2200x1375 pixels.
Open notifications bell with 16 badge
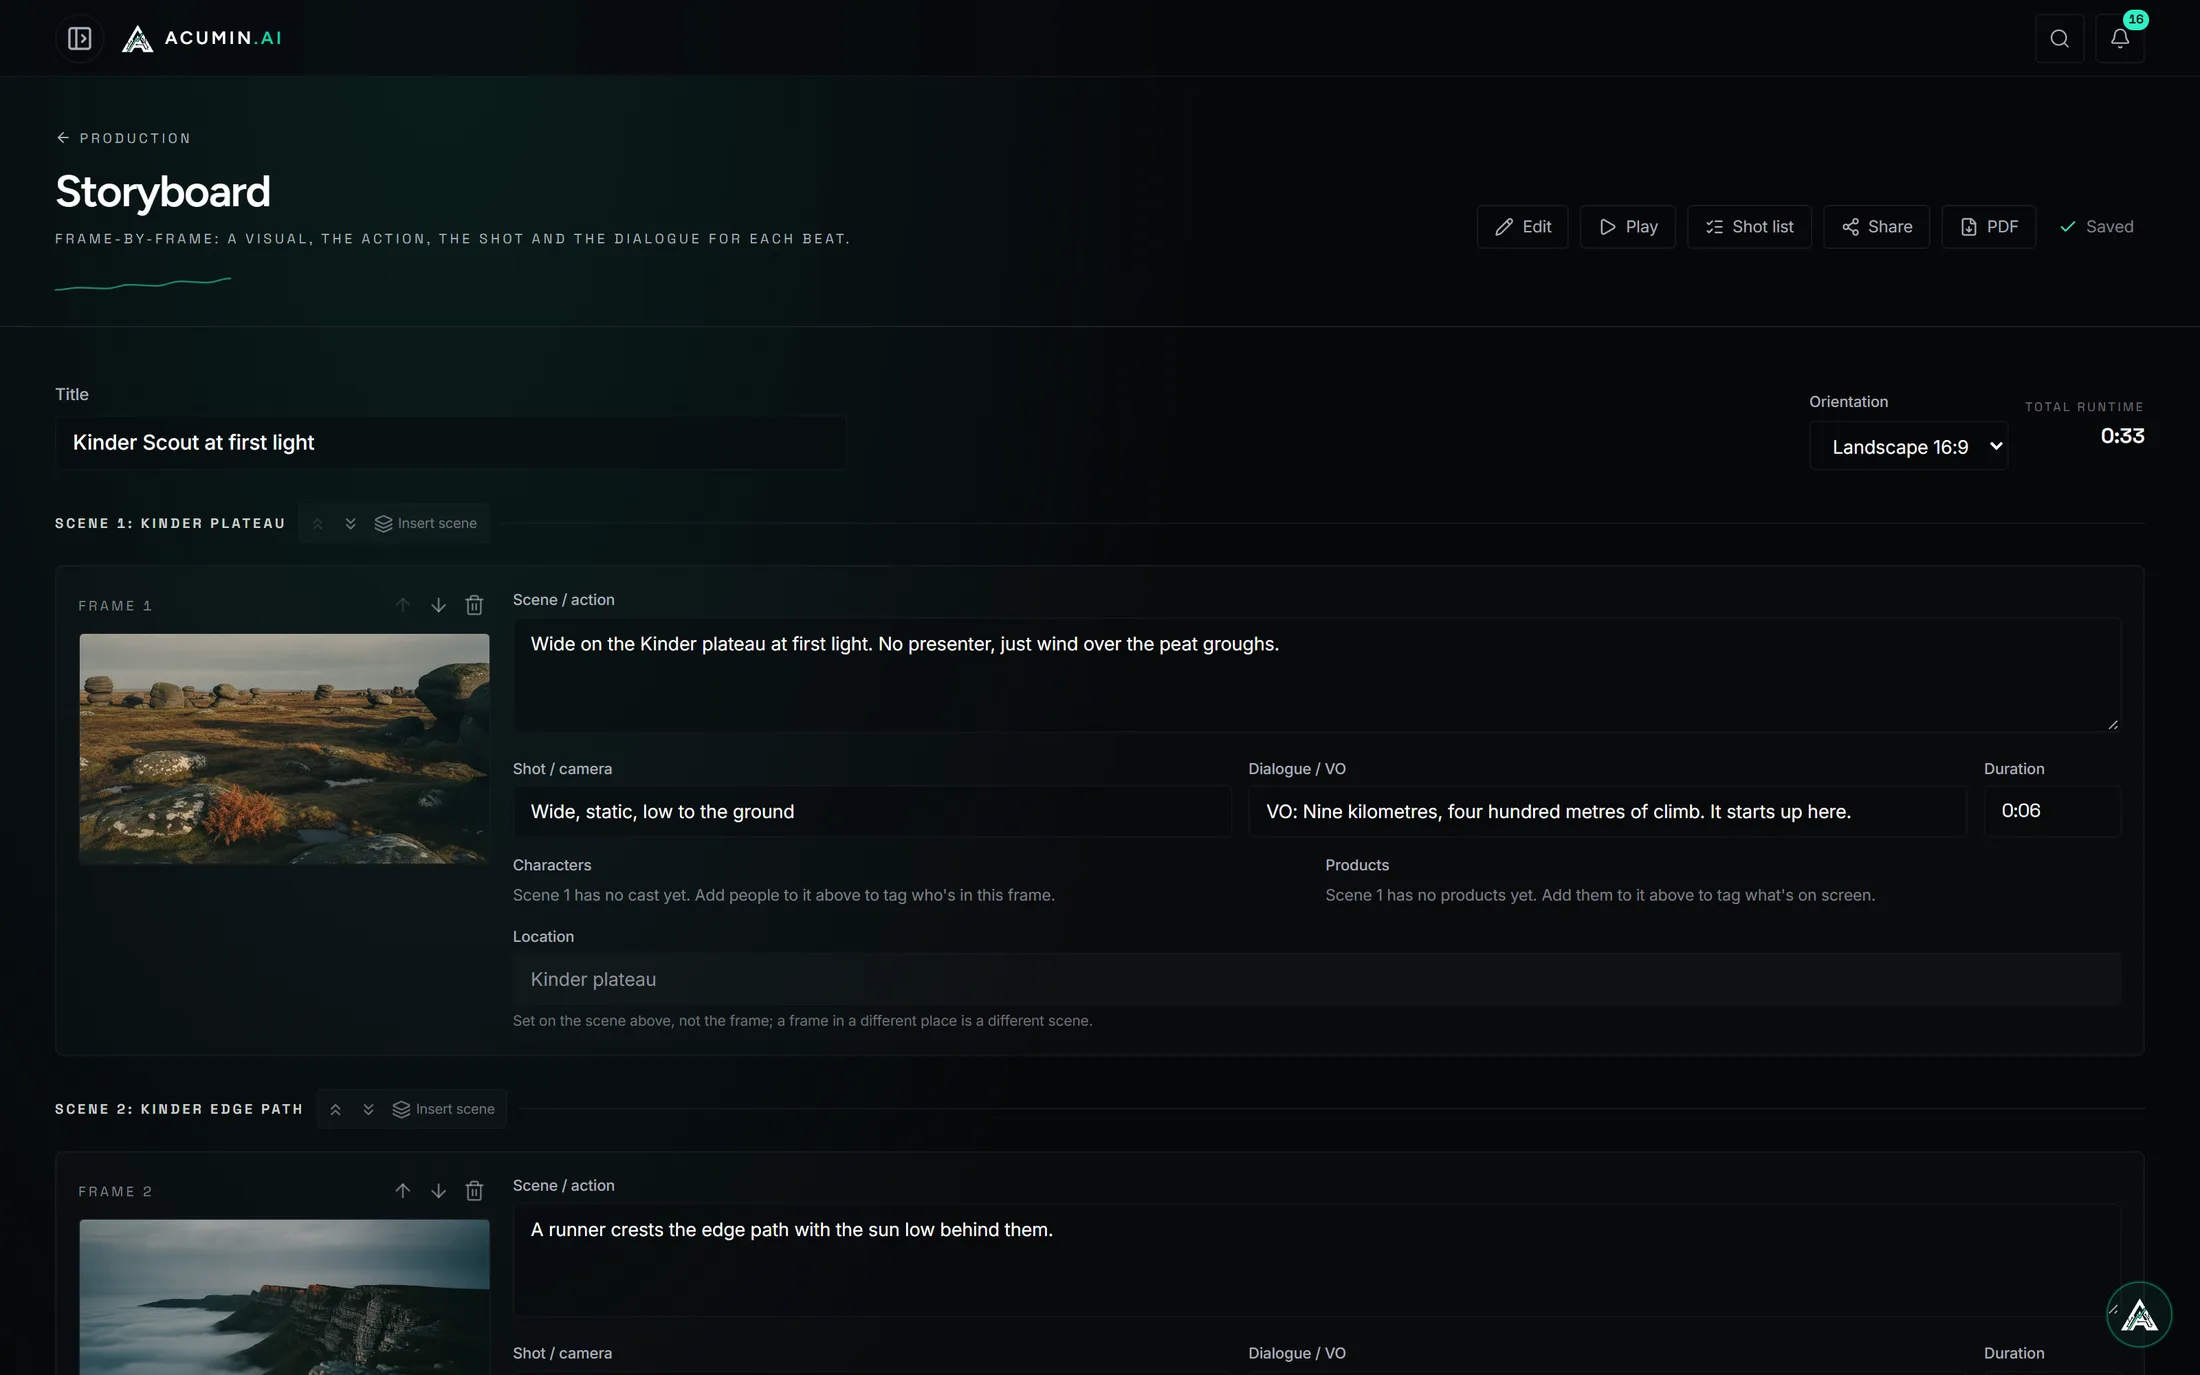(2119, 38)
